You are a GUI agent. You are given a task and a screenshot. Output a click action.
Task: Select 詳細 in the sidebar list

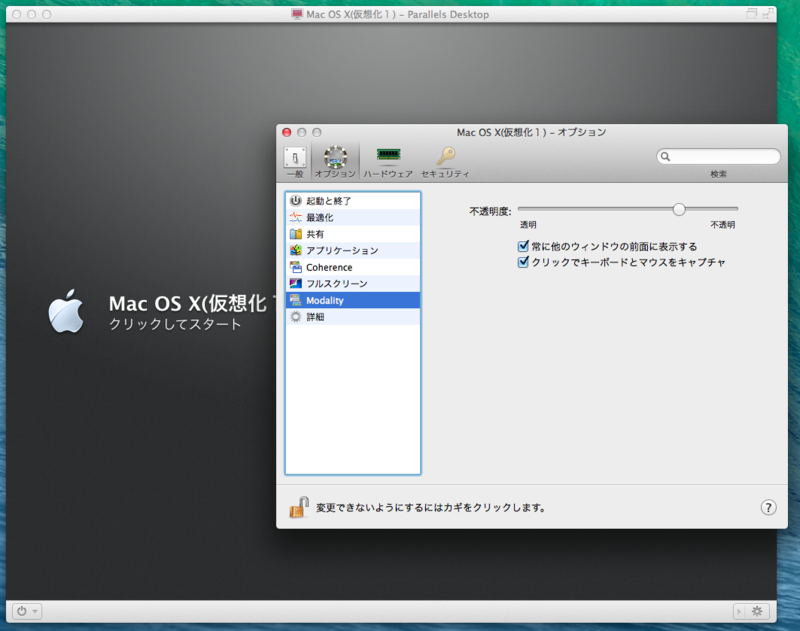(353, 317)
